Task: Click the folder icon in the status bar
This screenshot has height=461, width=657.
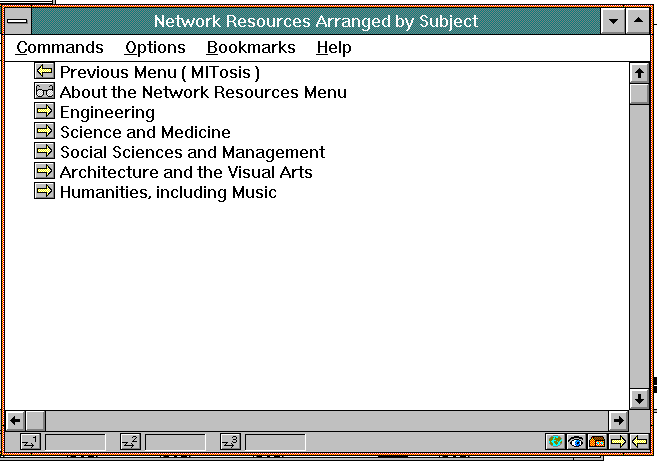Action: 597,441
